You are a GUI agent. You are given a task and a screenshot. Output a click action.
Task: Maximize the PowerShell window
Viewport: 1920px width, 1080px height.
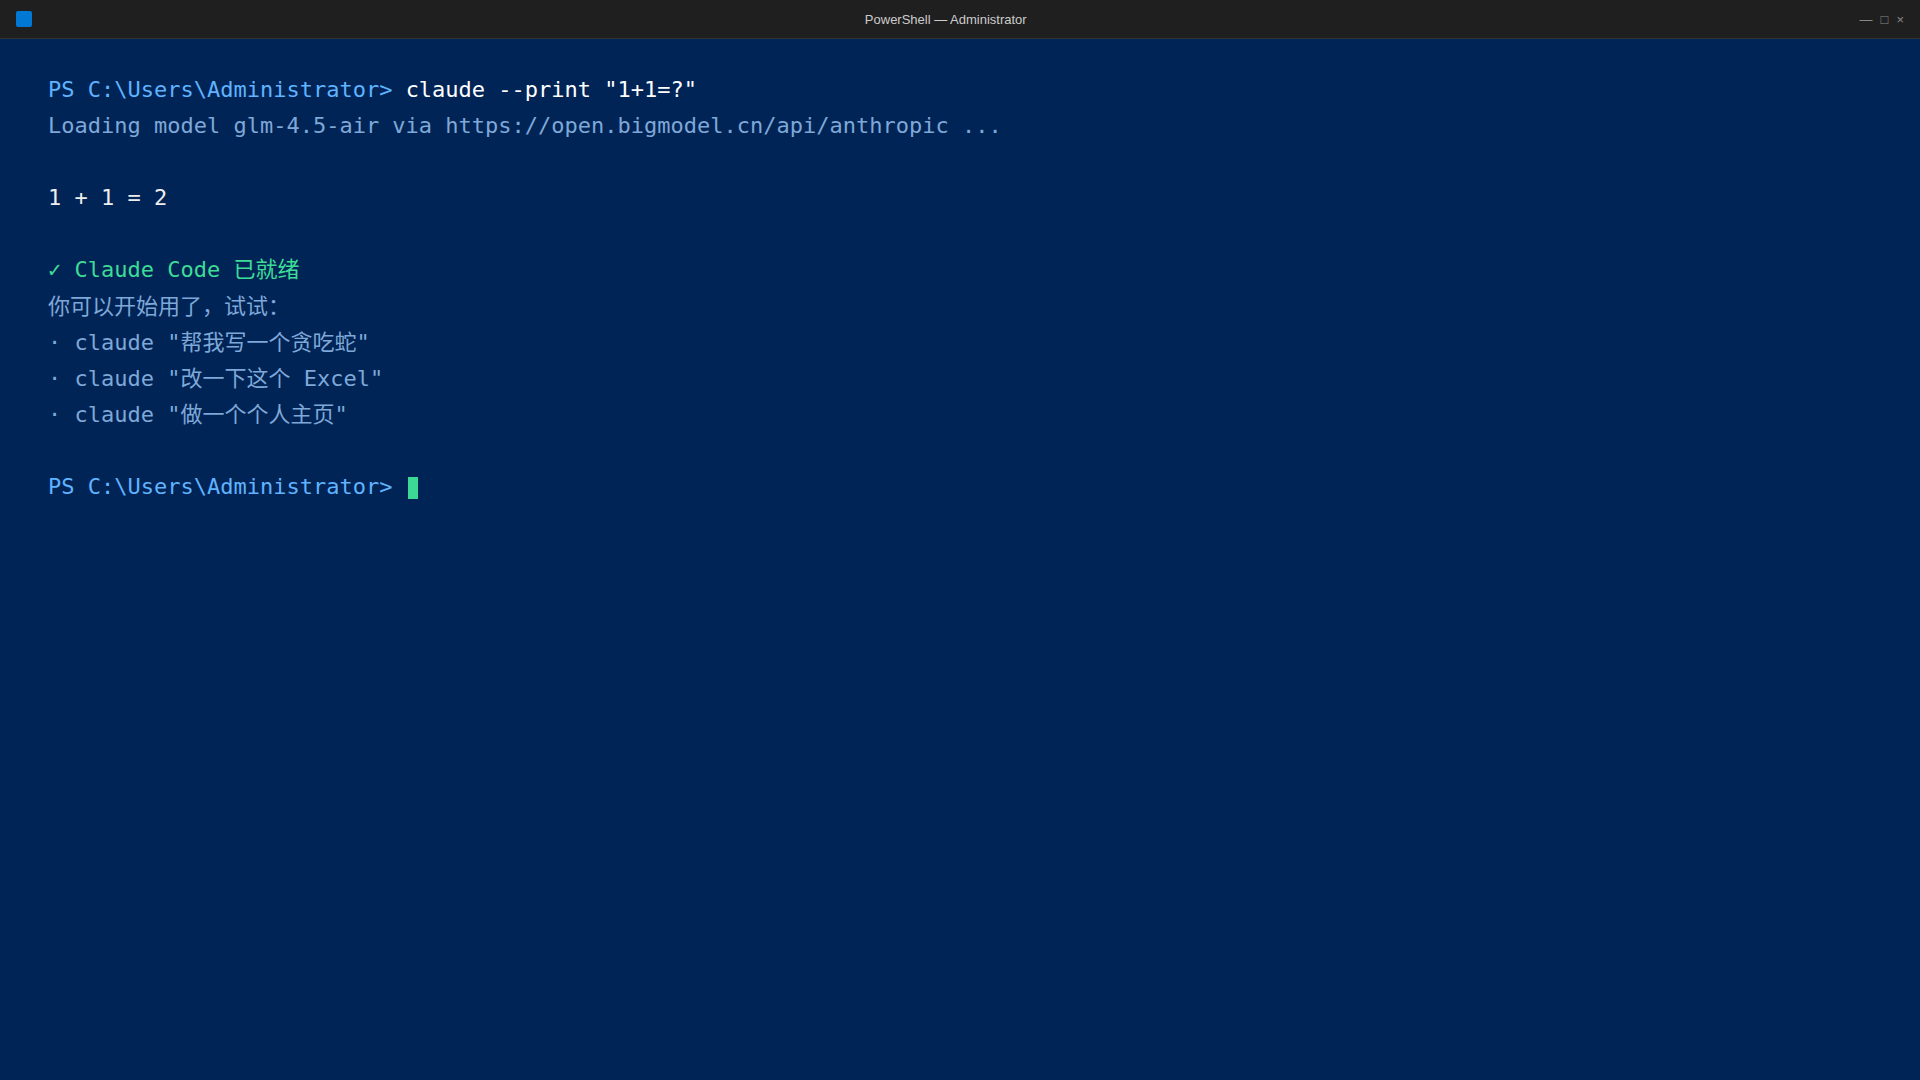[1884, 20]
